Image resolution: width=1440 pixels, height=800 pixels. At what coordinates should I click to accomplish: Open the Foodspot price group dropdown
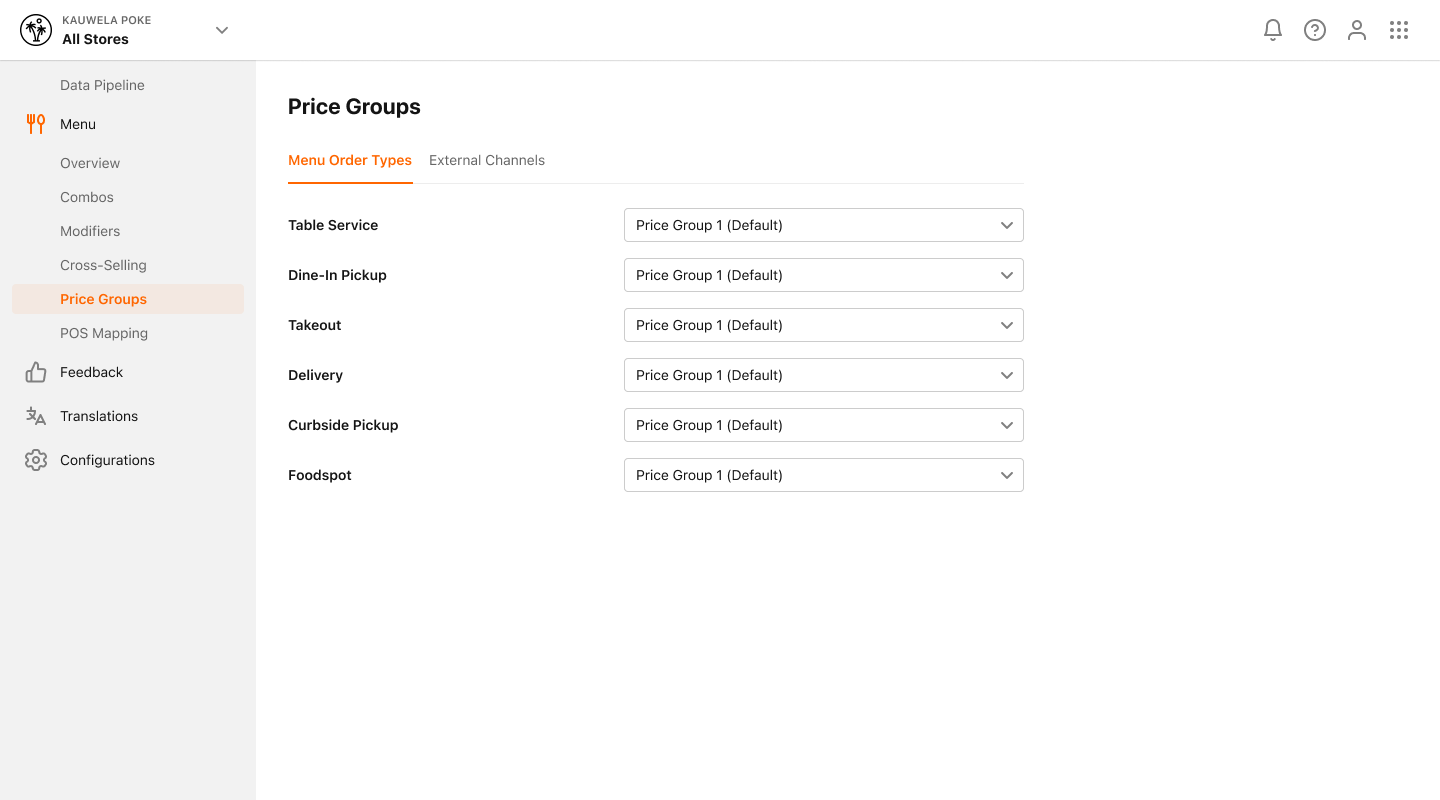pyautogui.click(x=824, y=475)
